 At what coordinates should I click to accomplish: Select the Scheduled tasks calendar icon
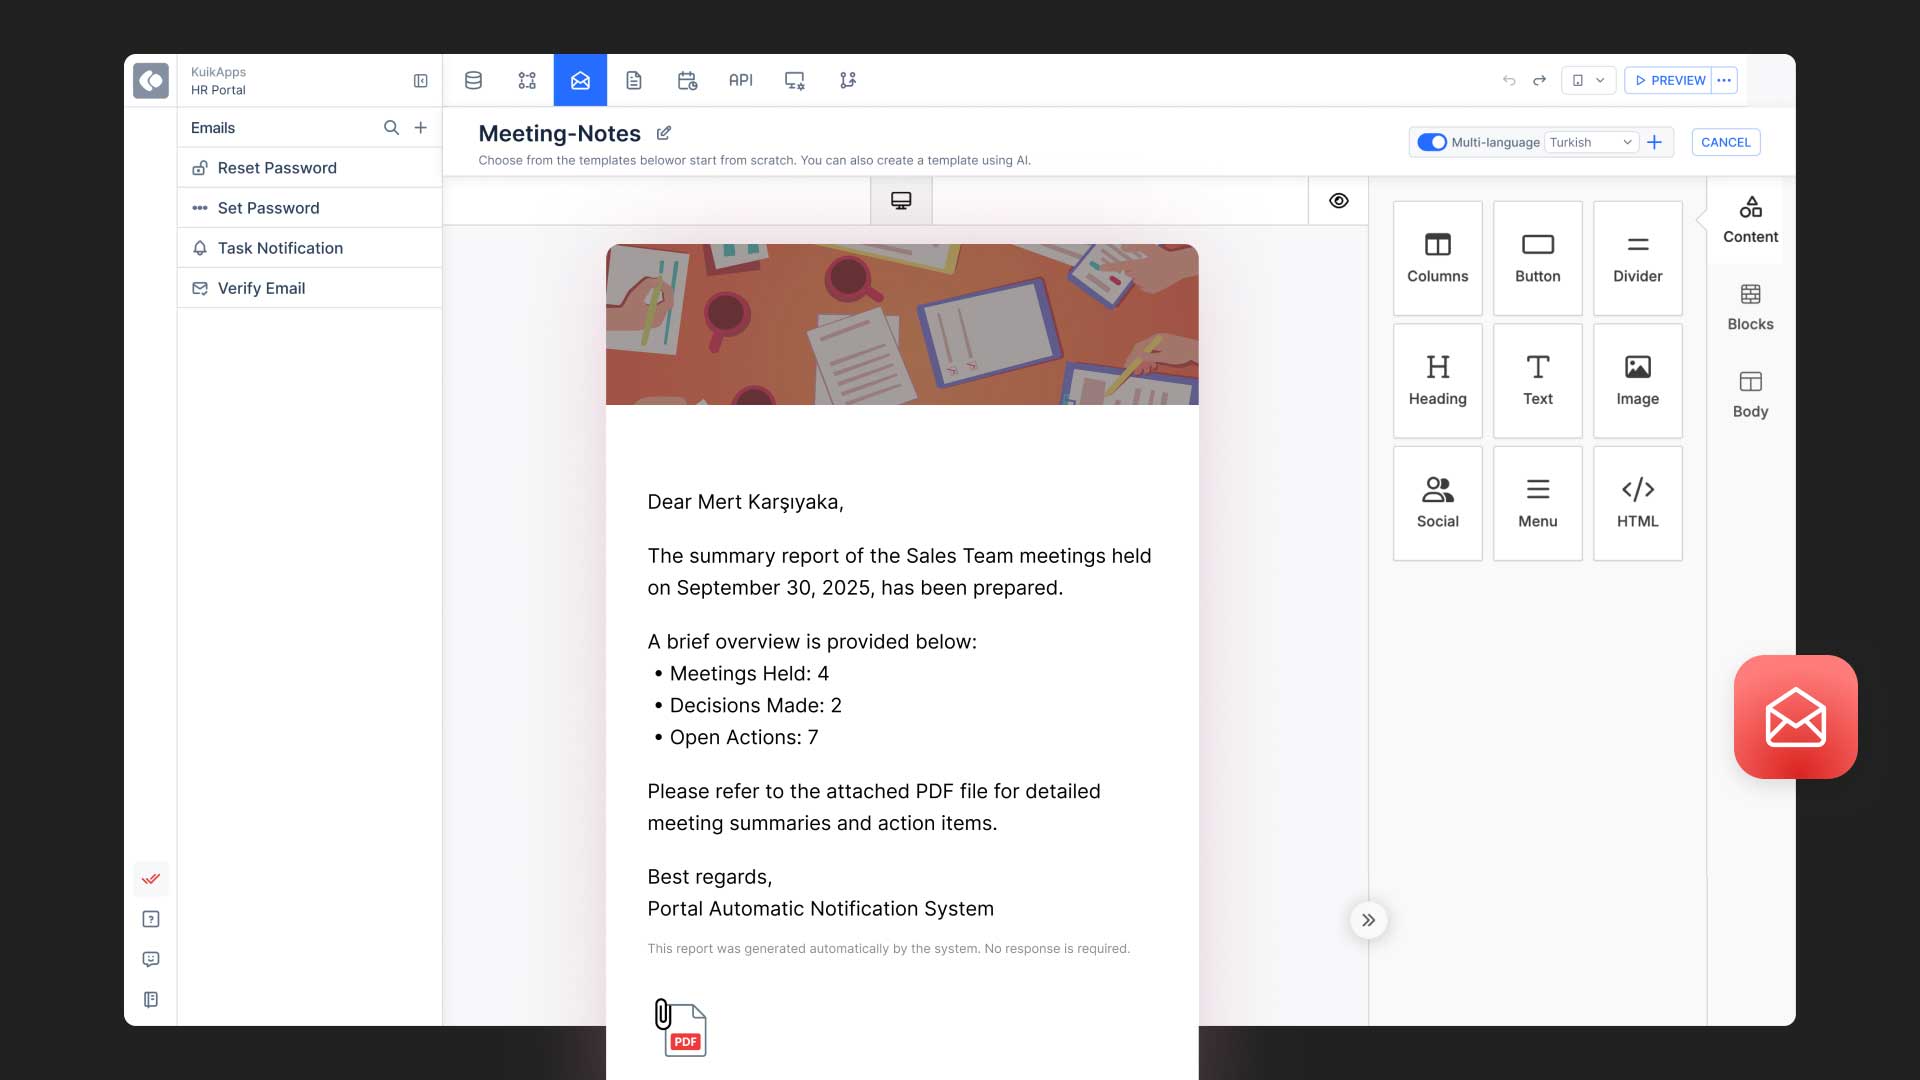pyautogui.click(x=687, y=80)
